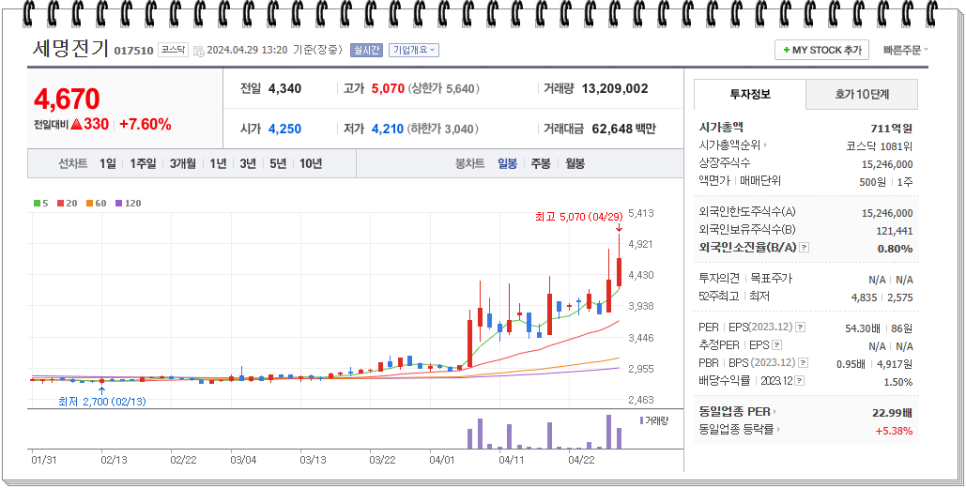Image resolution: width=966 pixels, height=488 pixels.
Task: Open the 동일업종 등락률 link
Action: [740, 429]
